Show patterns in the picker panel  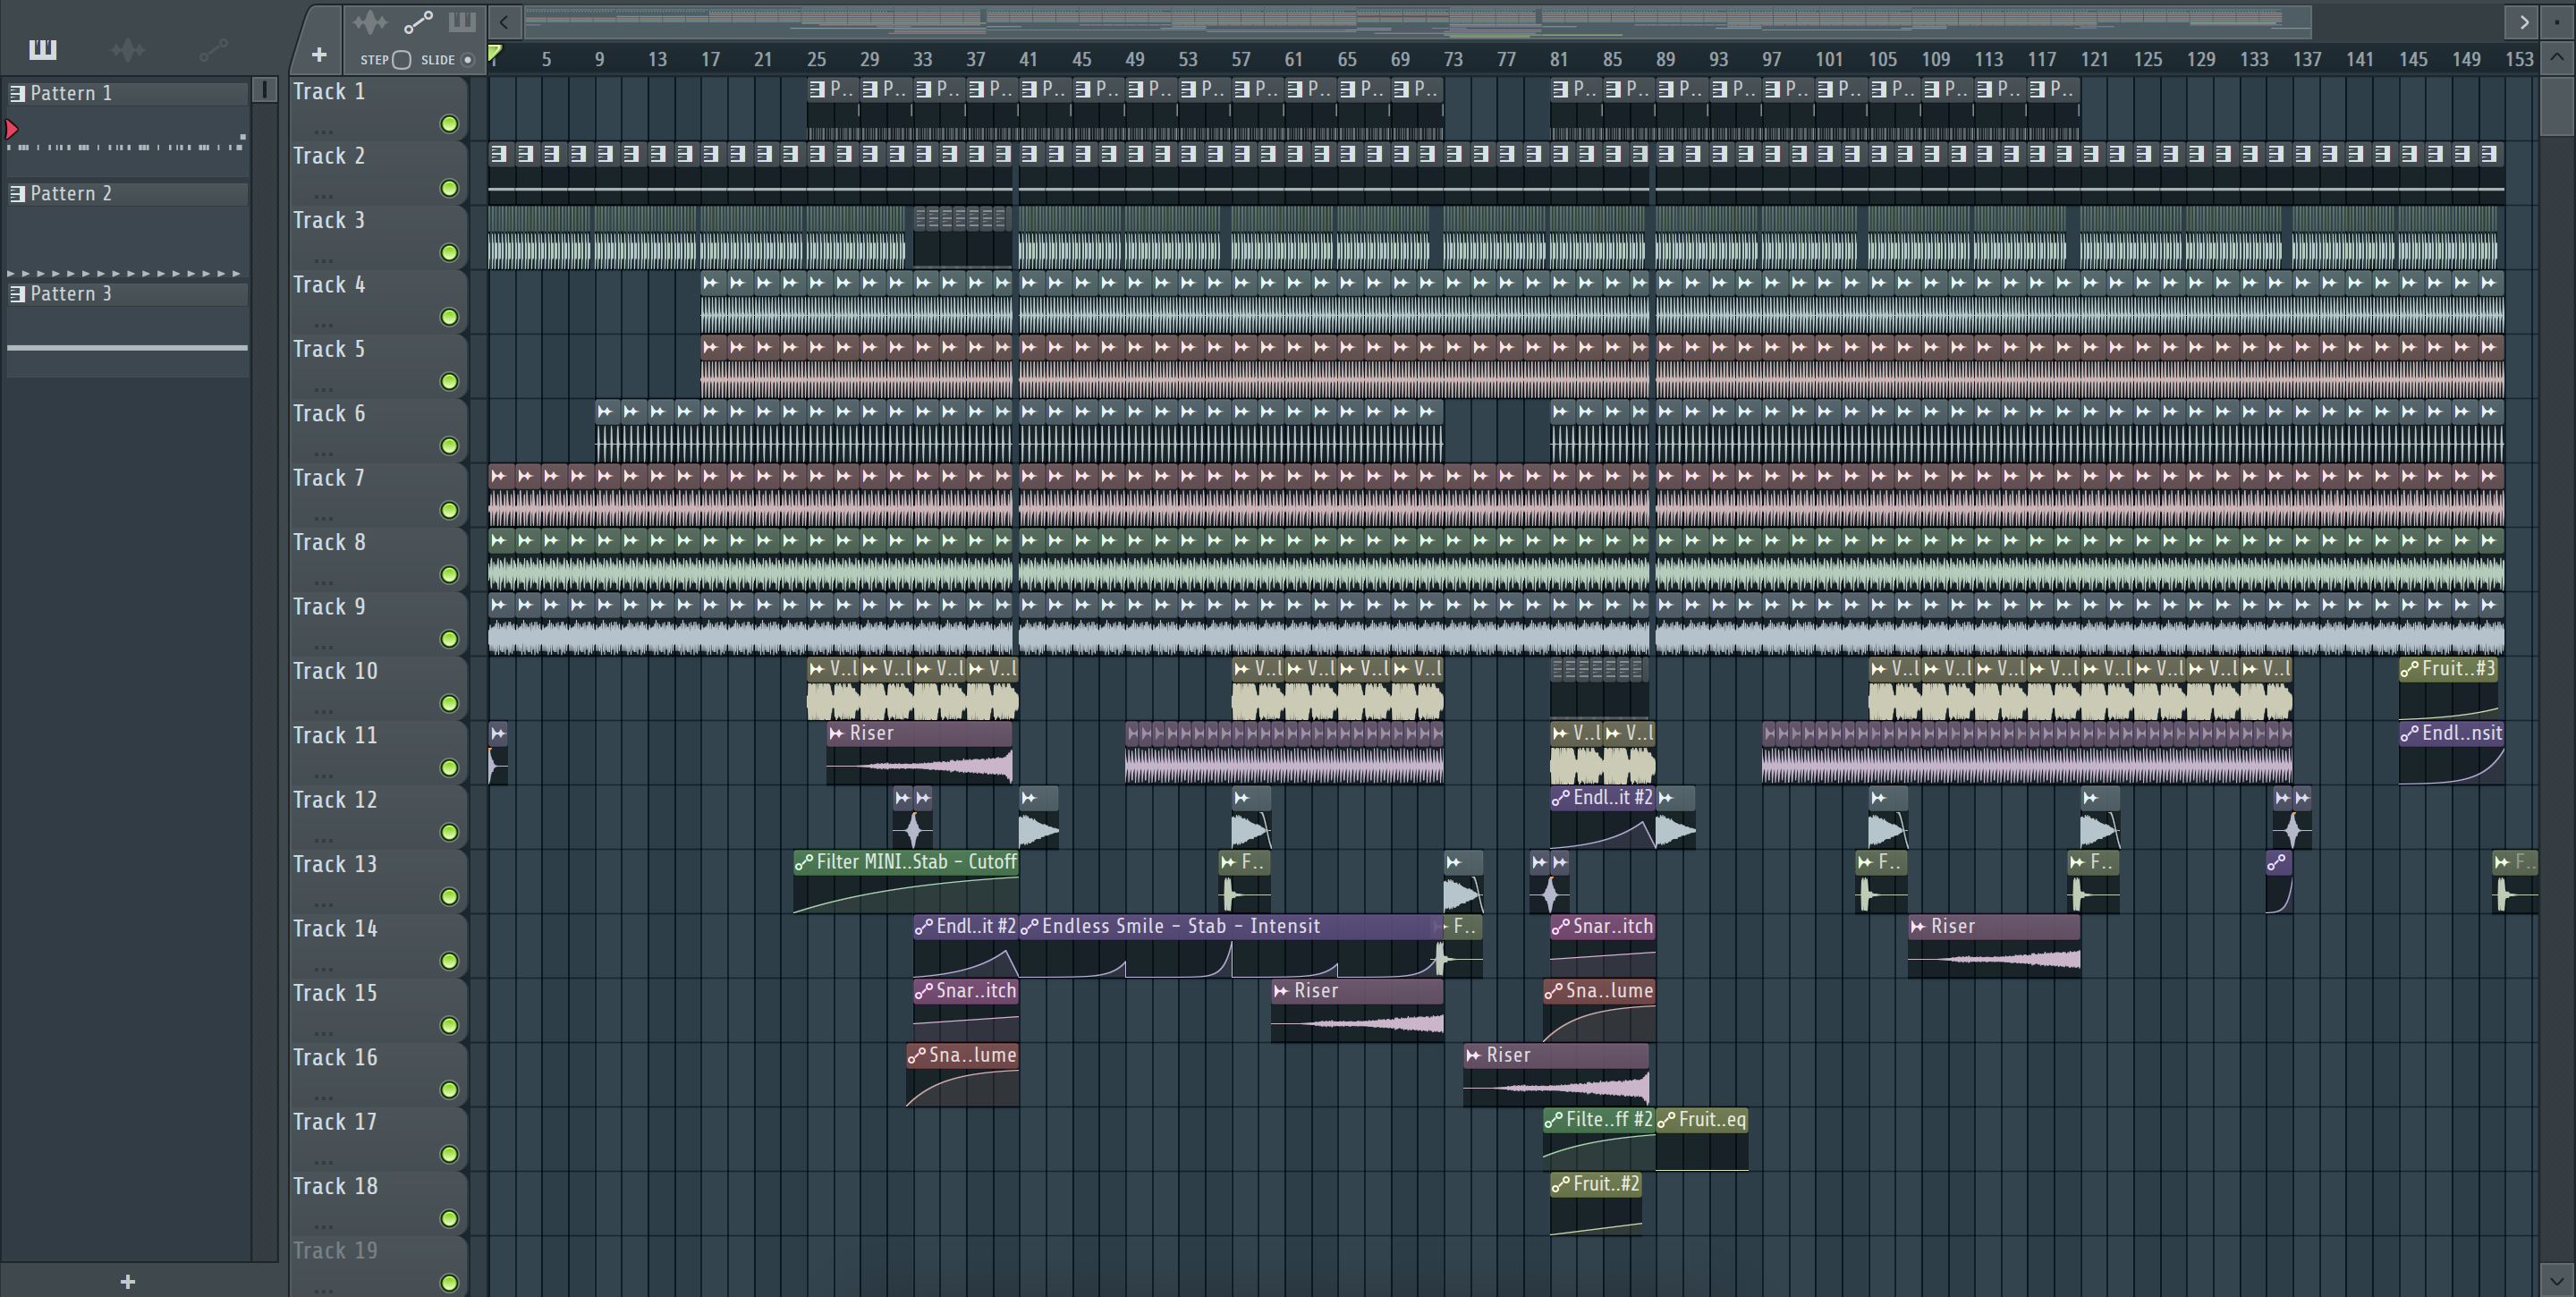coord(43,49)
